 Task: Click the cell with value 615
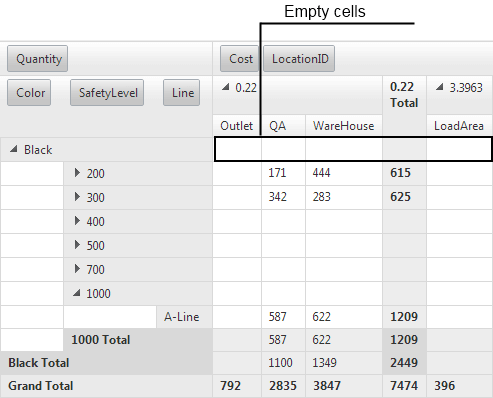coord(404,173)
